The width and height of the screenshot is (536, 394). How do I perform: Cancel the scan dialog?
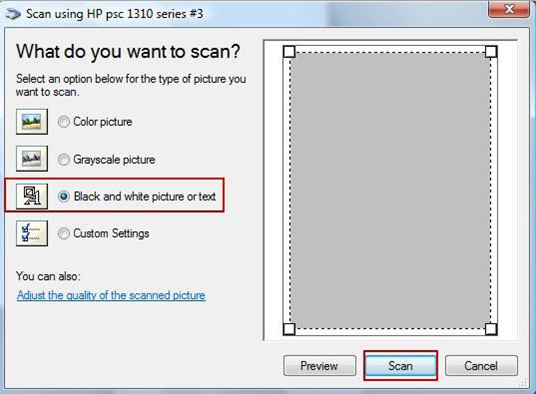click(x=481, y=366)
